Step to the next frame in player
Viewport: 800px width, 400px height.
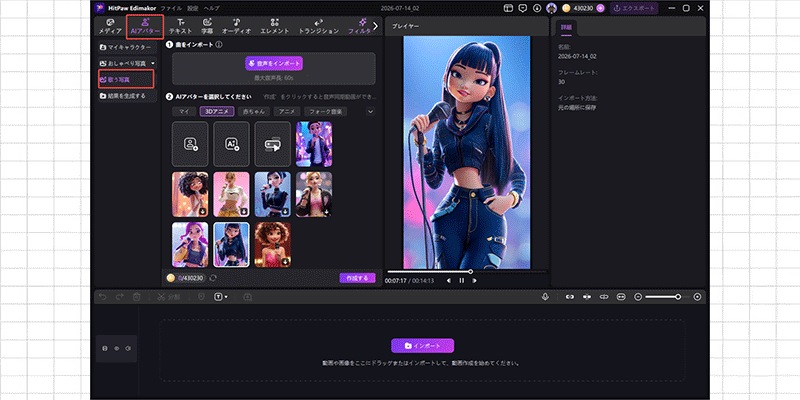tap(474, 280)
